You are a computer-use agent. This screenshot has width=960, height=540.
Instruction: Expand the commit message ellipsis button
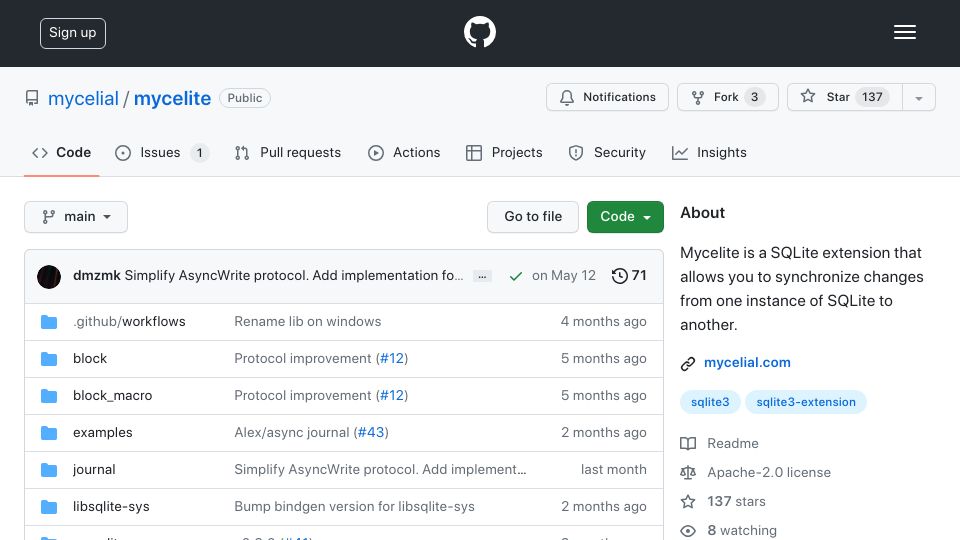(482, 277)
